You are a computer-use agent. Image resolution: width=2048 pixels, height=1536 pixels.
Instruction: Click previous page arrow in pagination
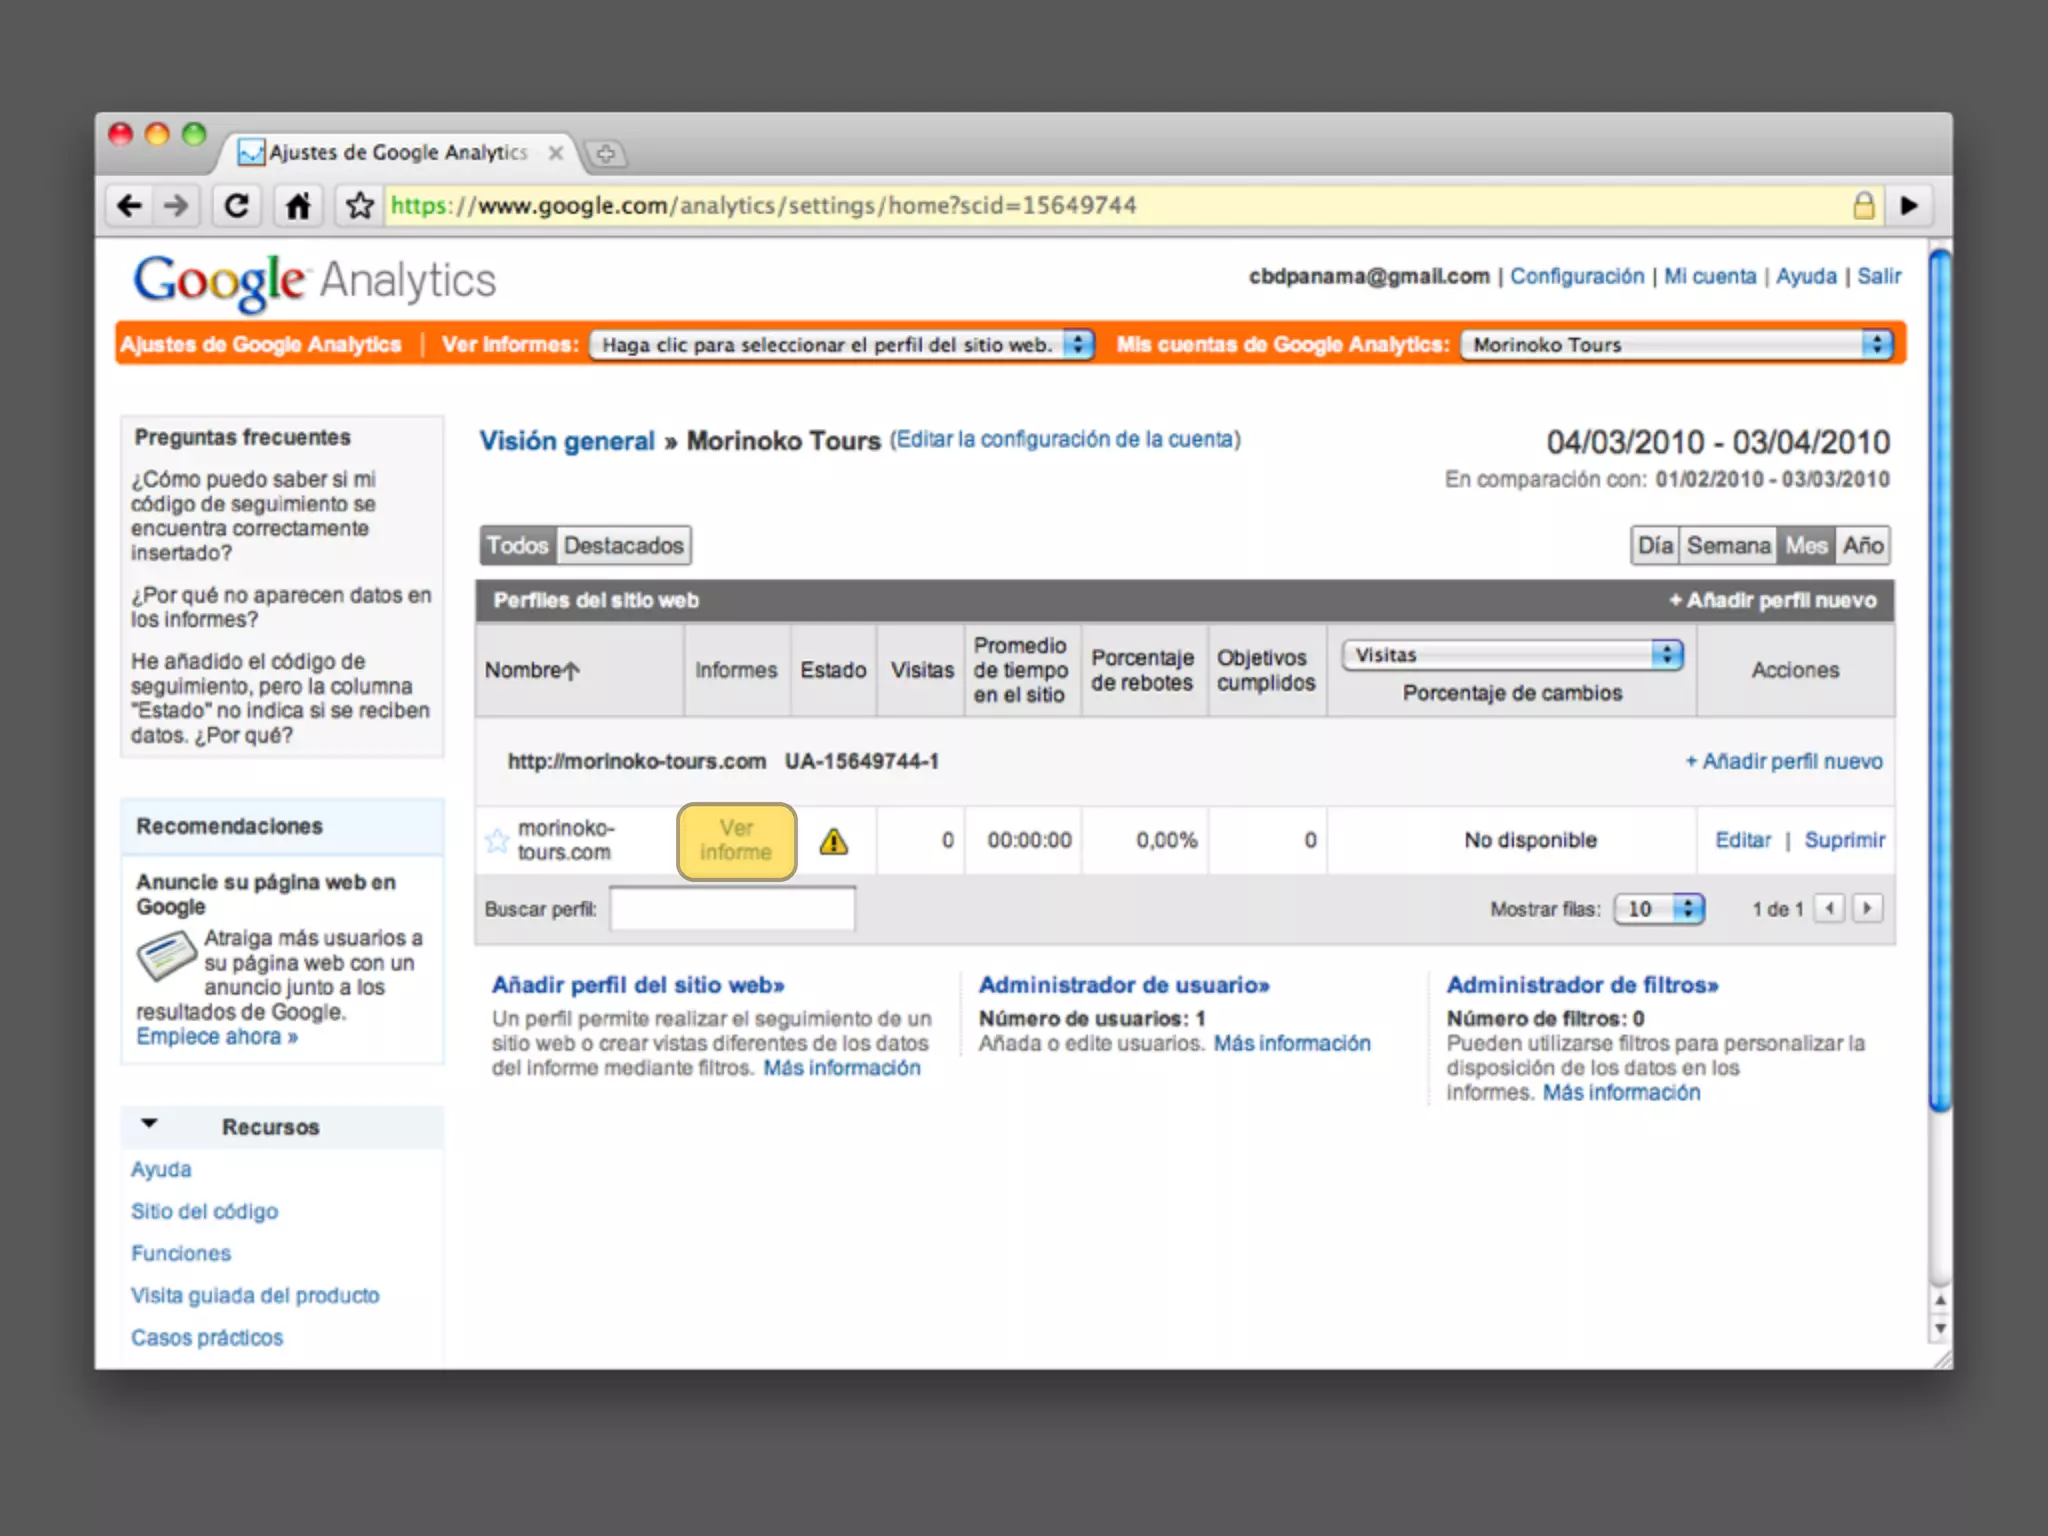click(x=1830, y=908)
